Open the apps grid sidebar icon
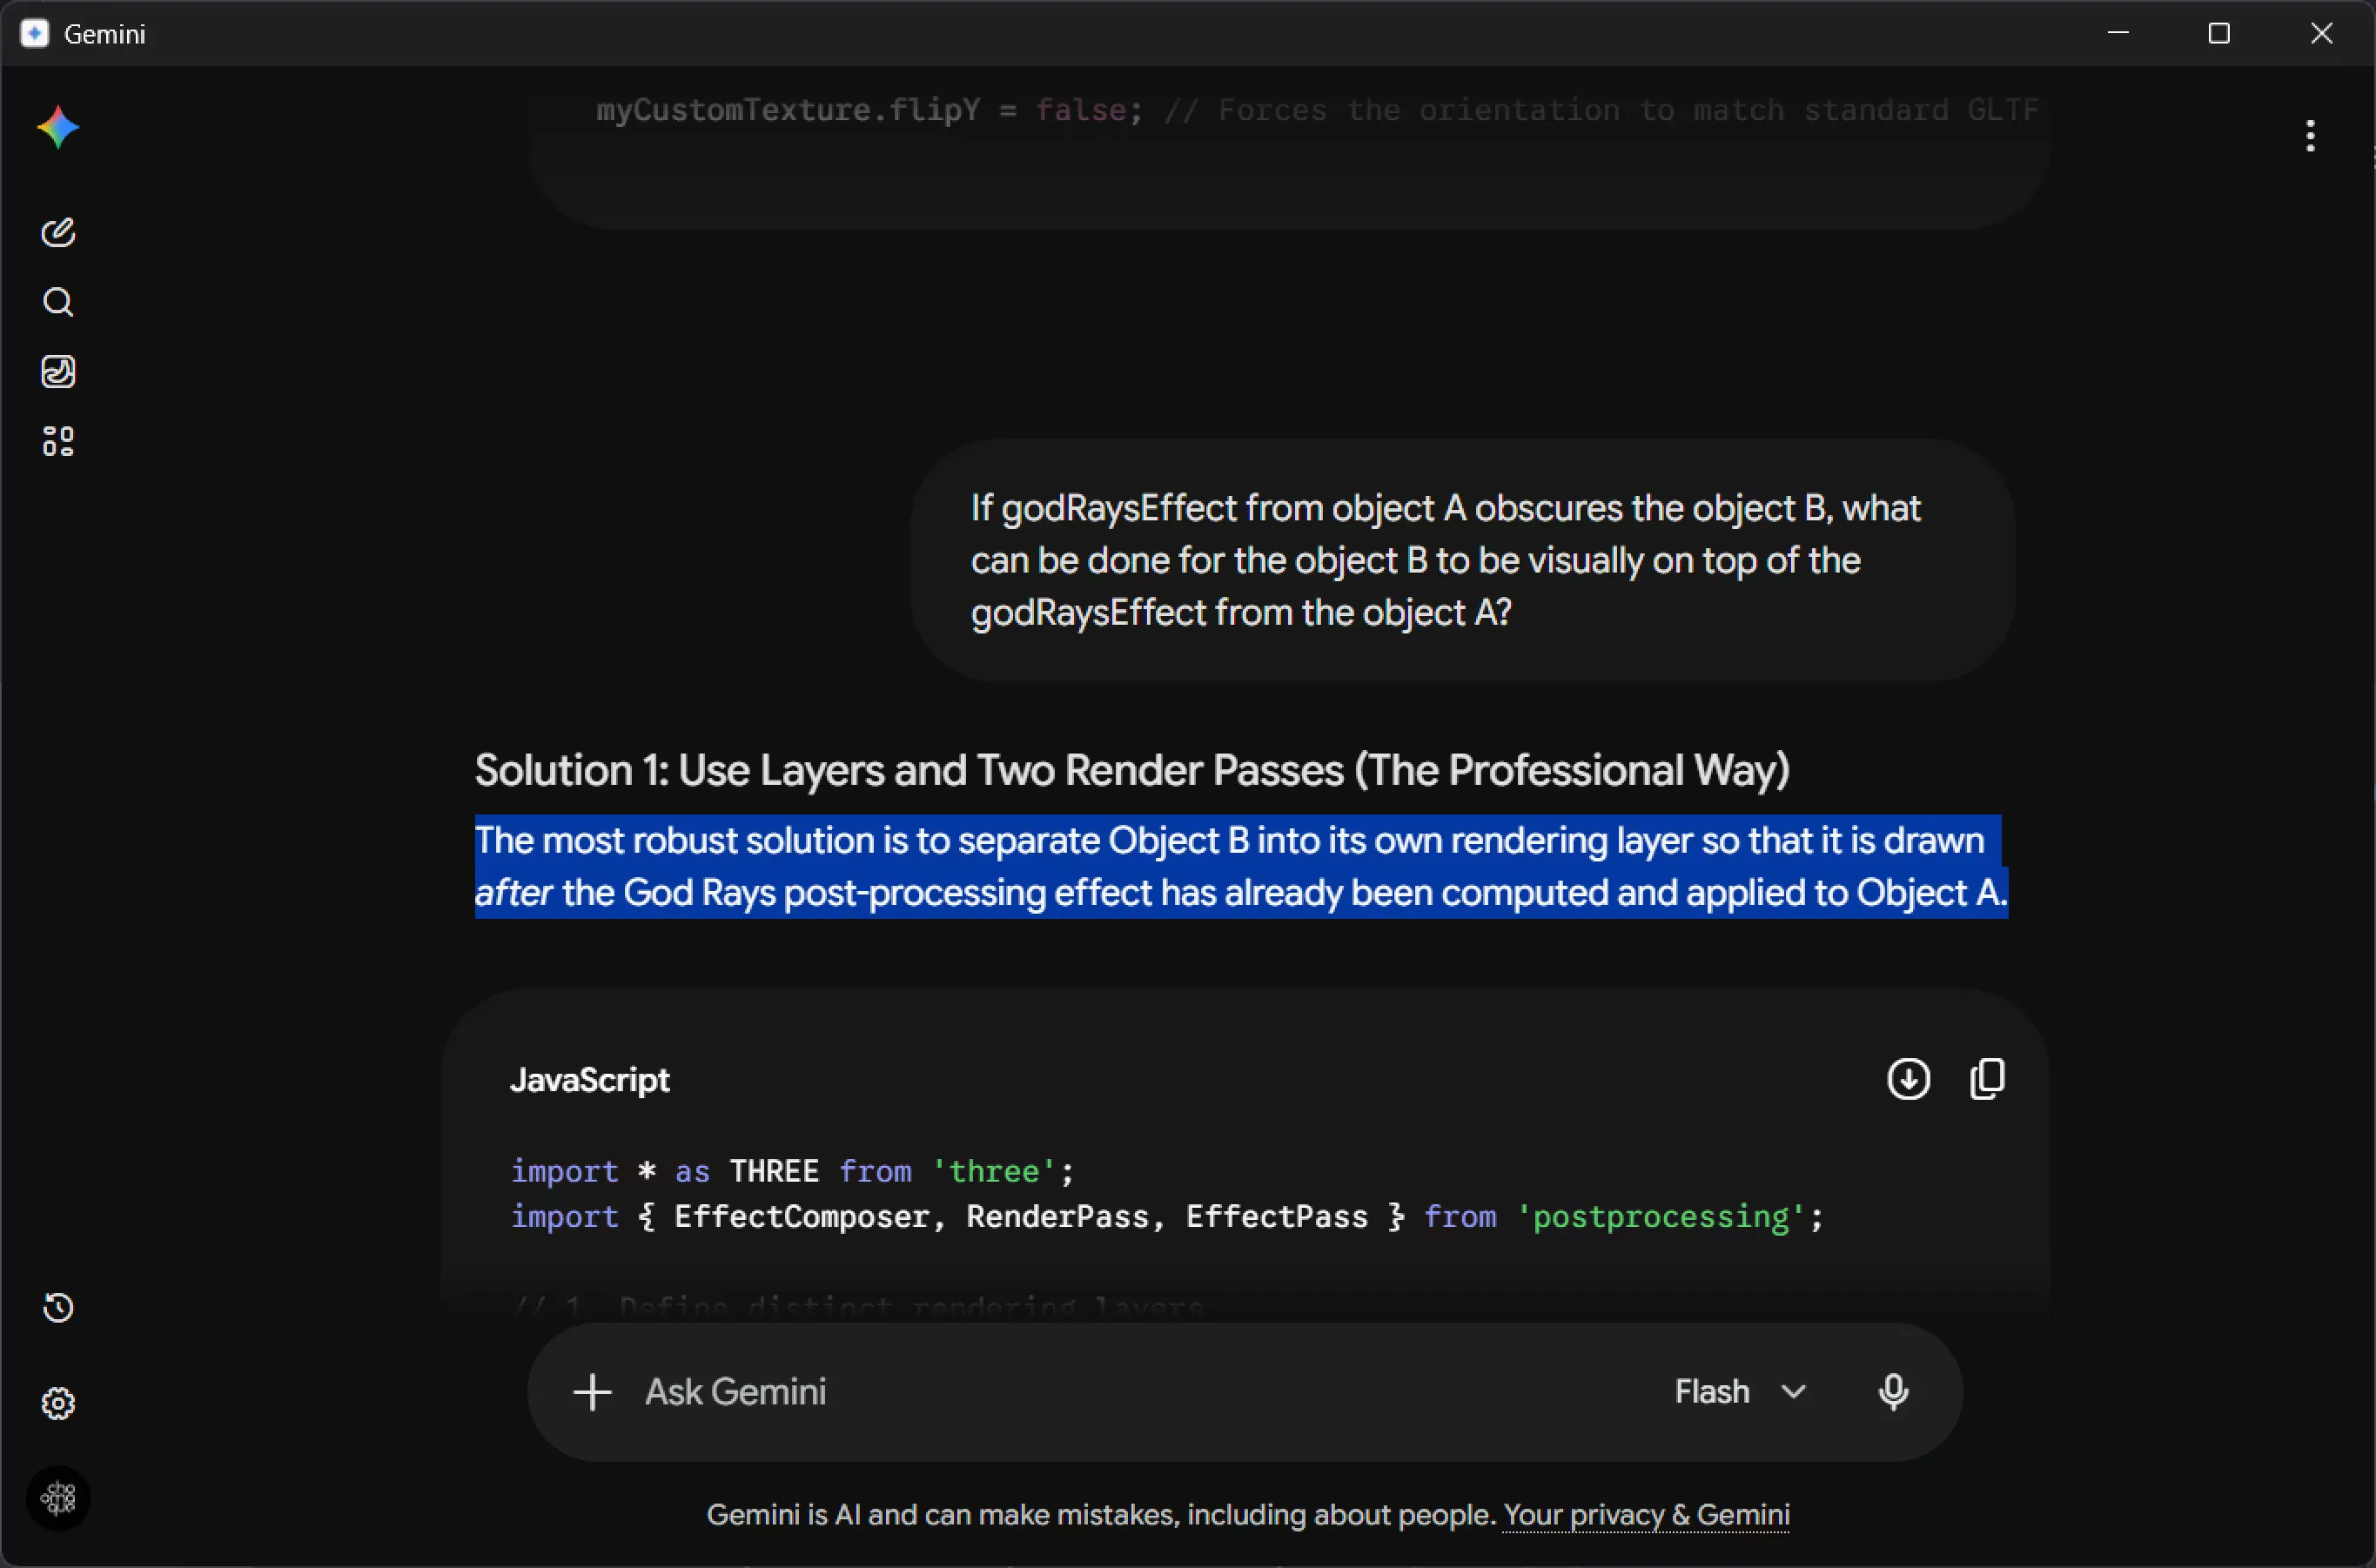2376x1568 pixels. 58,441
